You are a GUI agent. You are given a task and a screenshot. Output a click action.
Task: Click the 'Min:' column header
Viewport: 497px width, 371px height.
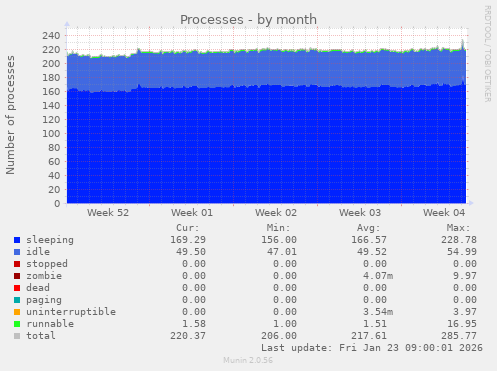tap(278, 228)
